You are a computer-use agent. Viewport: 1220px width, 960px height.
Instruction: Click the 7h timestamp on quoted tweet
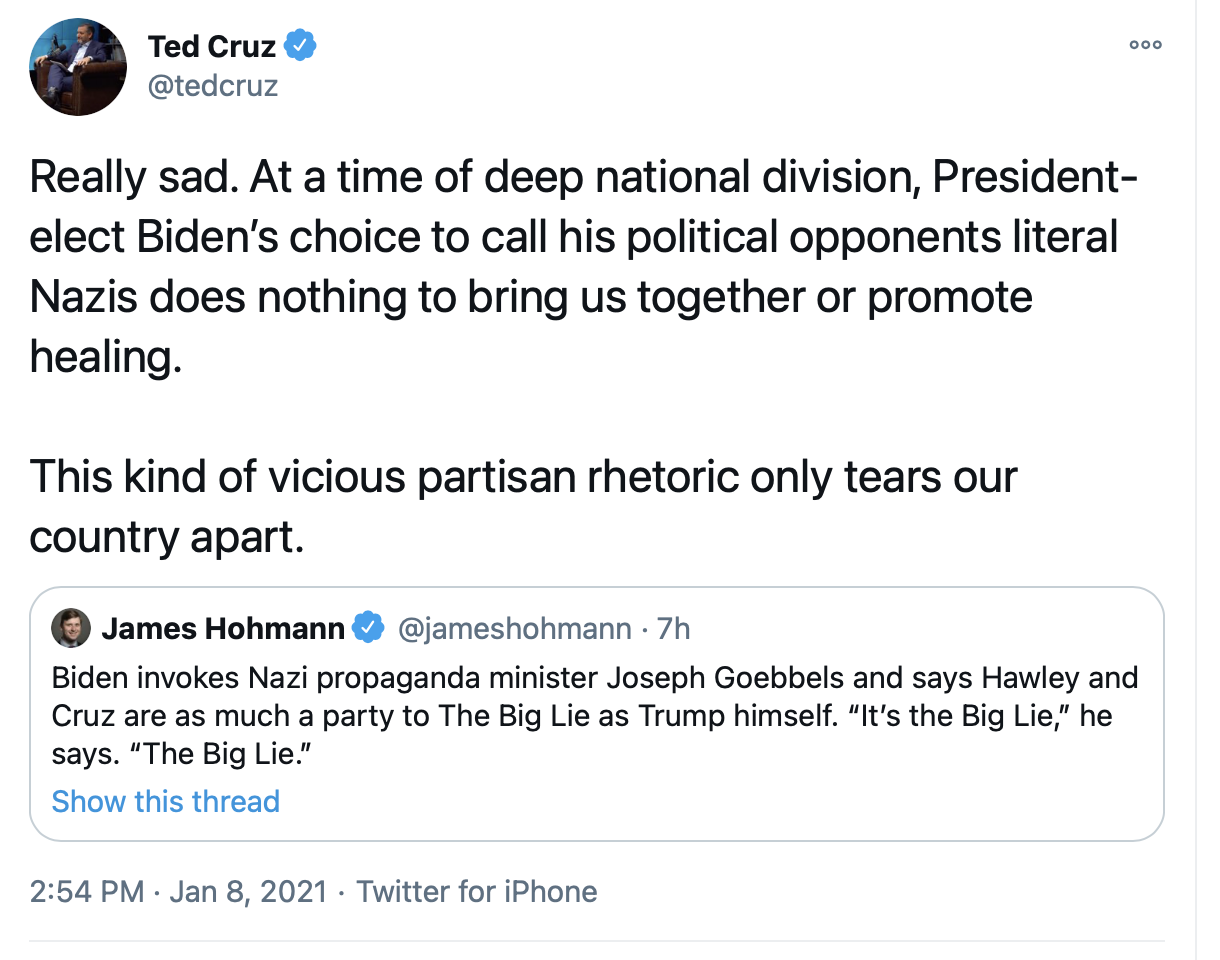pos(674,628)
